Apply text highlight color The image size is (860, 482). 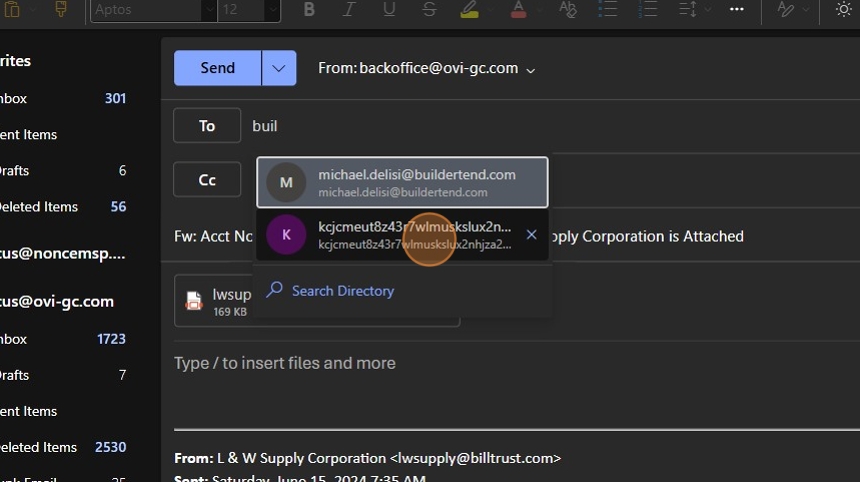tap(469, 9)
